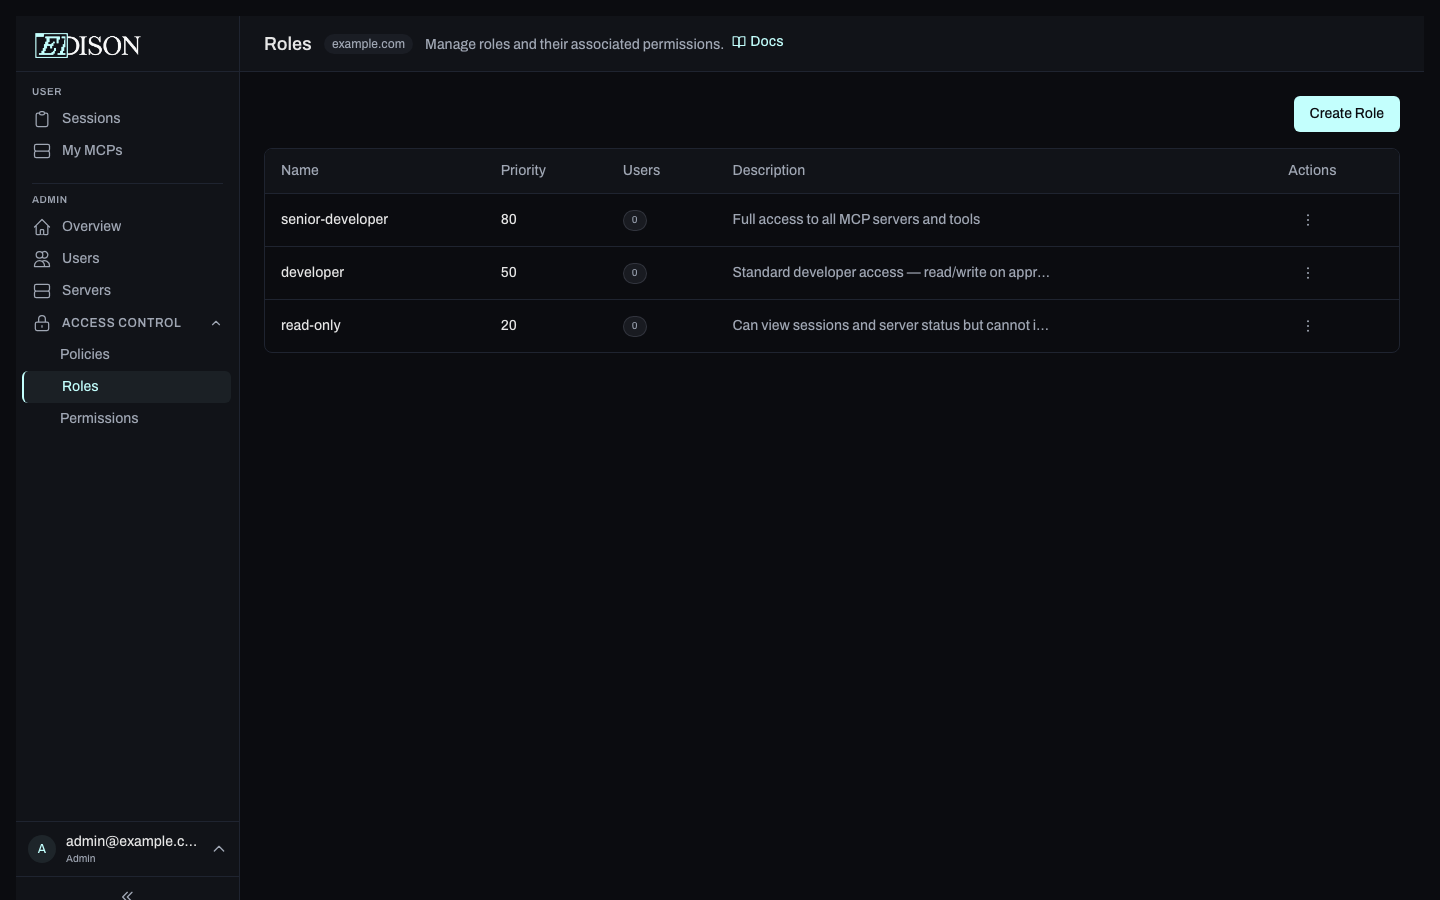Click the Create Role button

point(1346,114)
